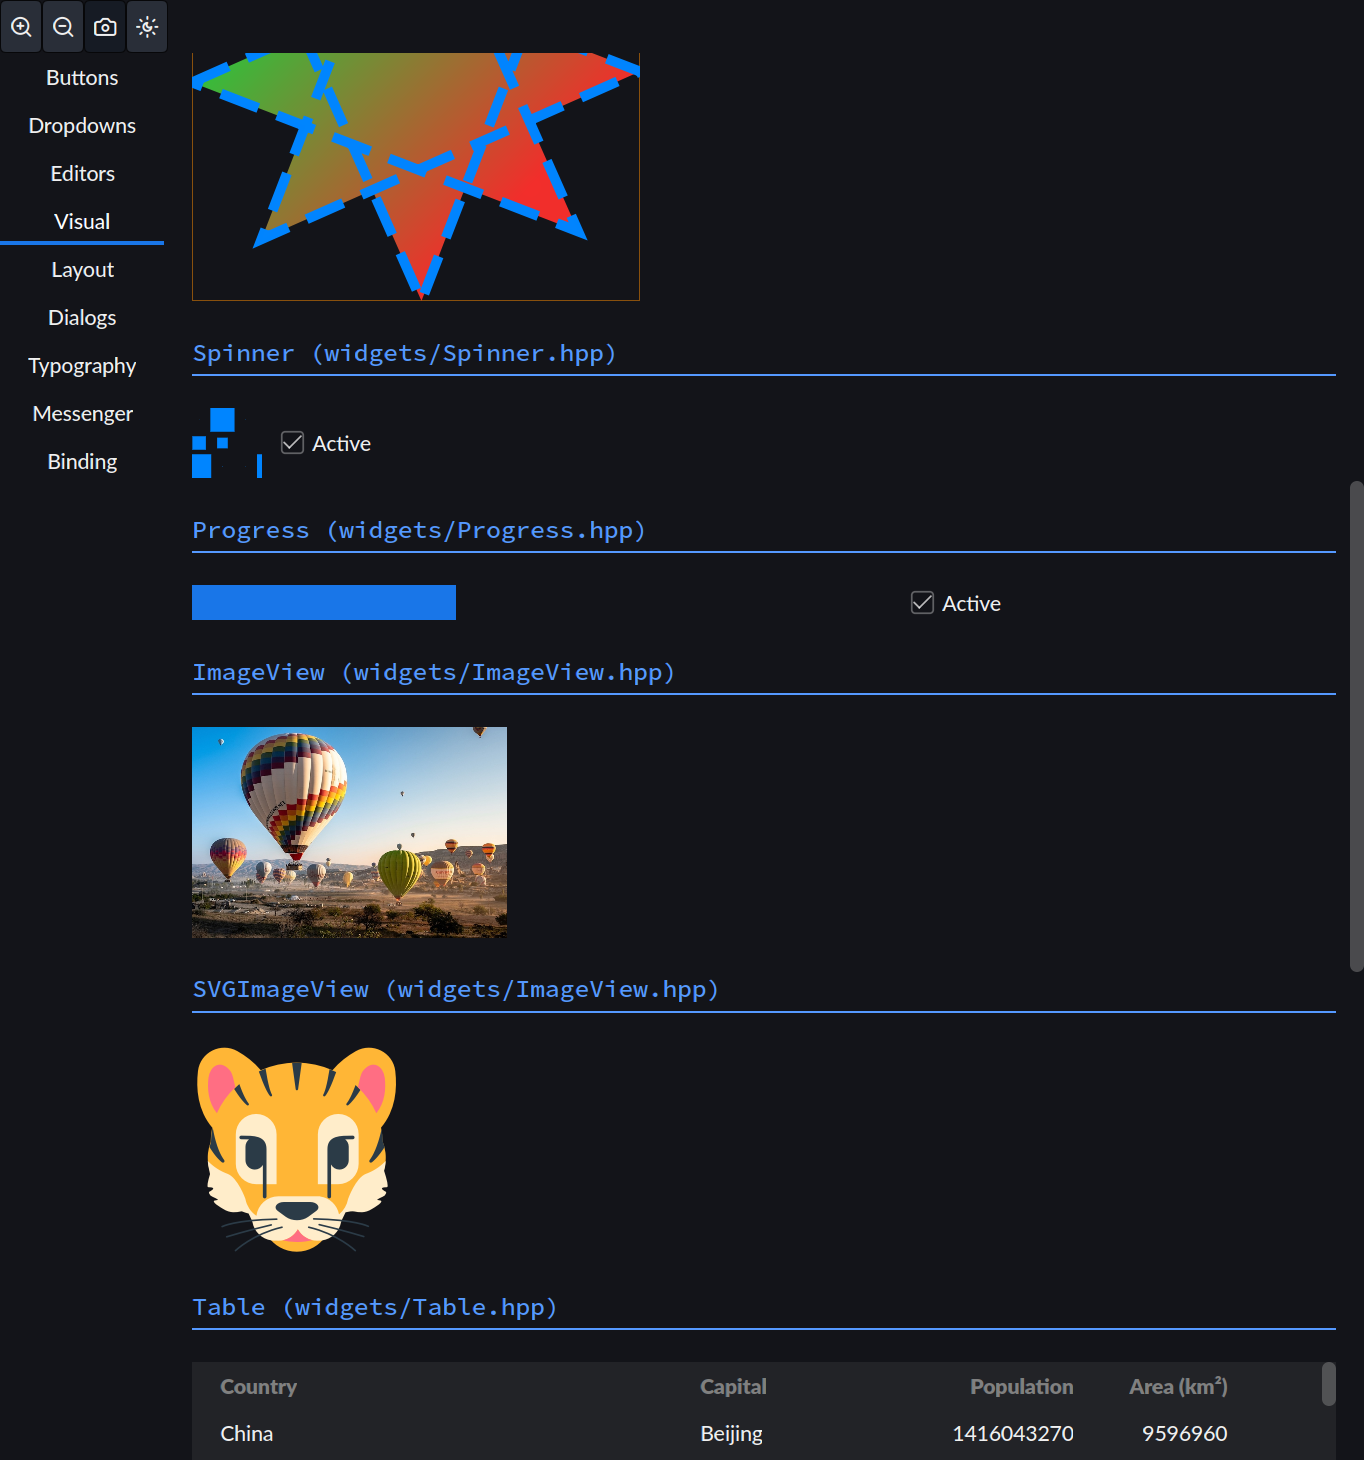
Task: Take a screenshot with the camera icon
Action: [x=105, y=27]
